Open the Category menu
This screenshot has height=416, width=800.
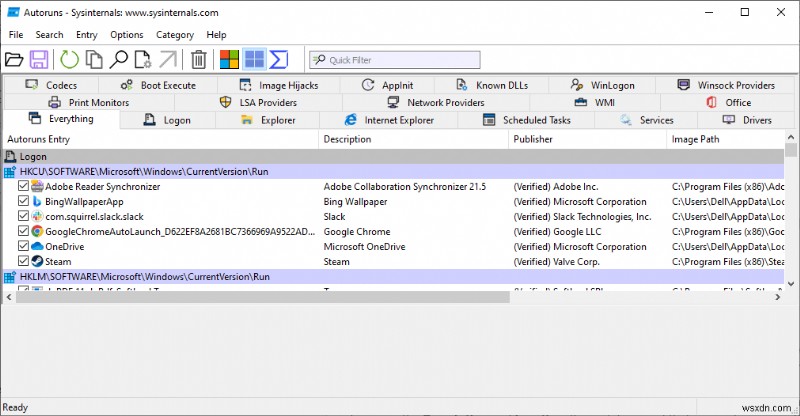(175, 35)
